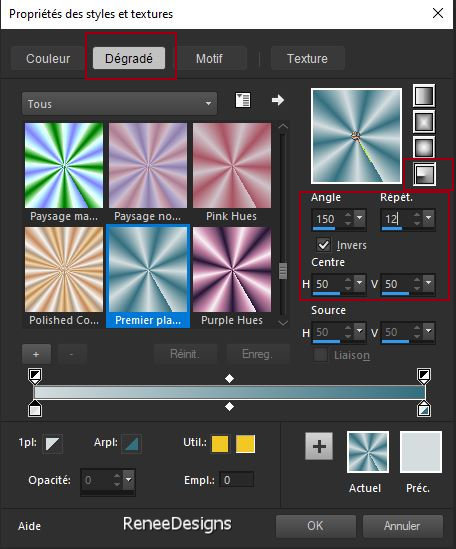This screenshot has width=456, height=549.
Task: Select the linear gradient style icon
Action: pos(424,95)
